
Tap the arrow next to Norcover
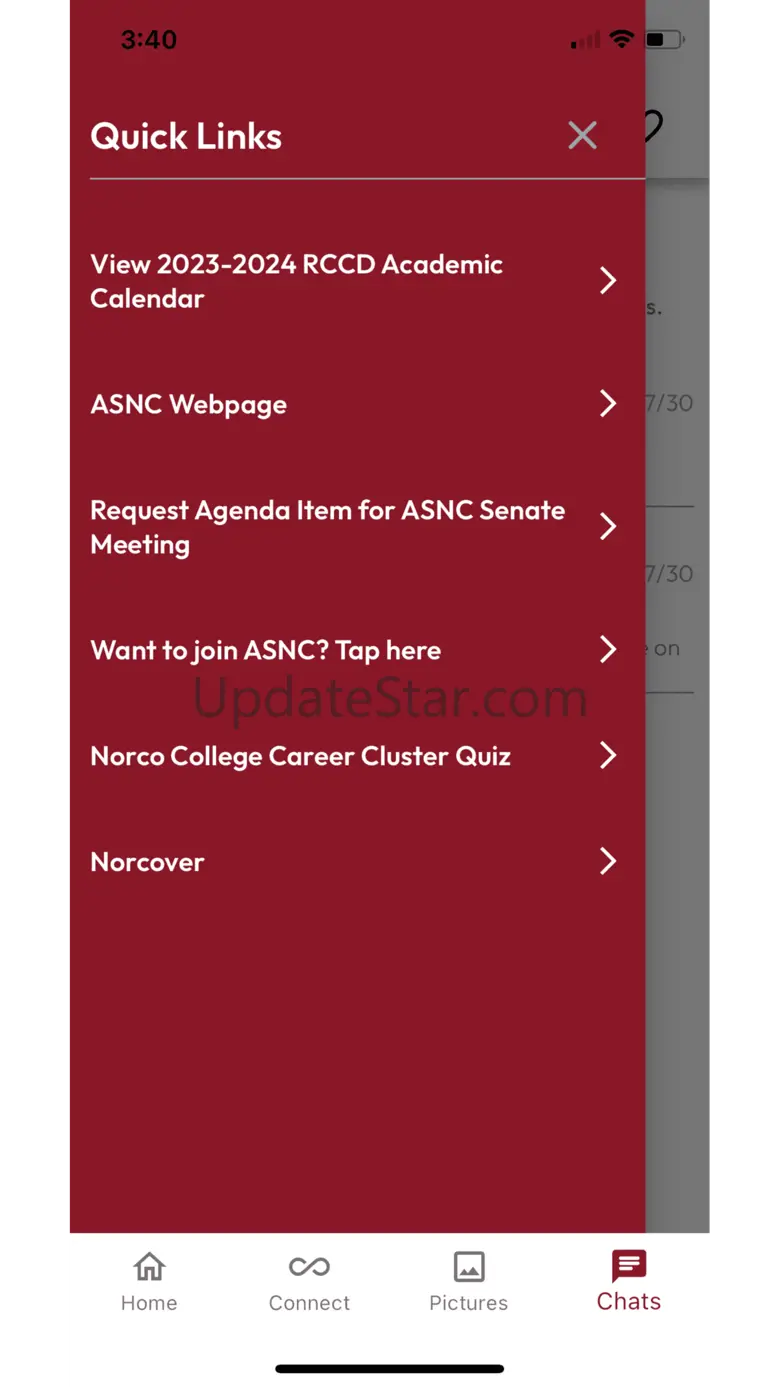(x=607, y=862)
